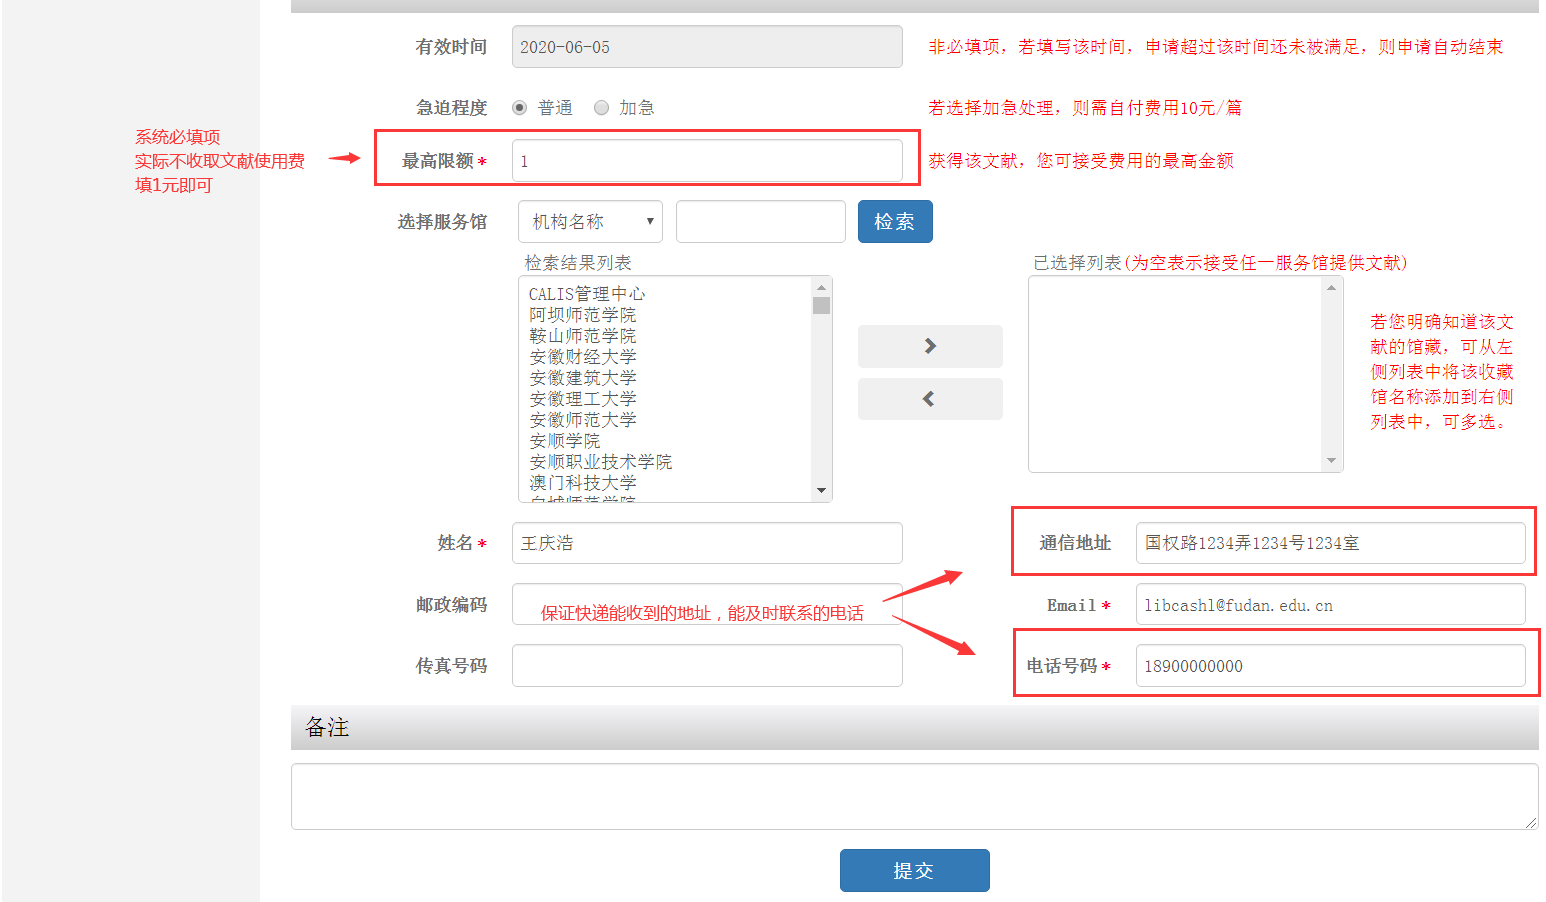This screenshot has height=902, width=1546.
Task: Click into the 备注 text area
Action: 913,796
